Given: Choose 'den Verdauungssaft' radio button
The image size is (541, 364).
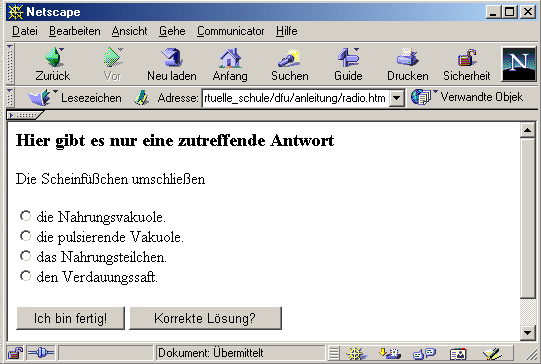Looking at the screenshot, I should point(25,276).
